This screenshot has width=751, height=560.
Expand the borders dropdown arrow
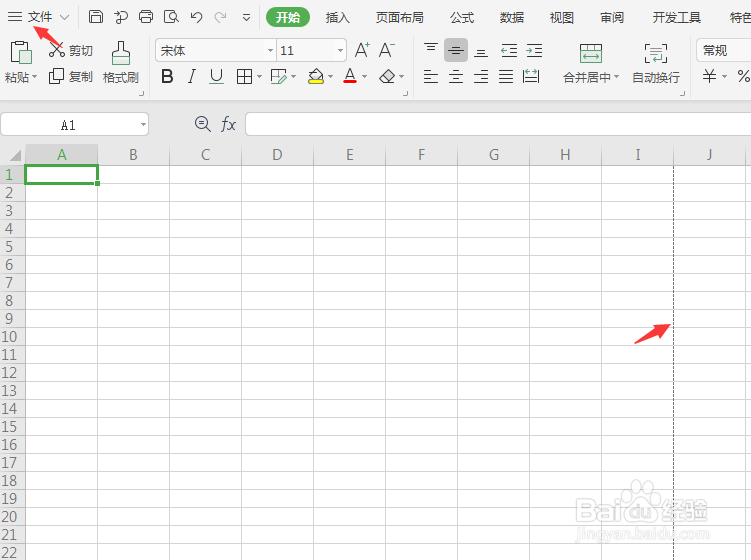259,77
